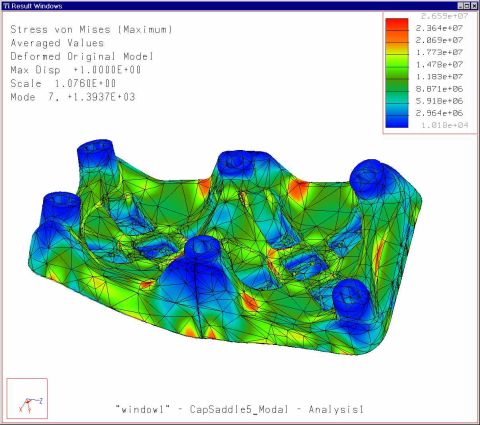Click the 'CapSaddle5_Modal' caption text
This screenshot has width=480, height=425.
(x=239, y=409)
